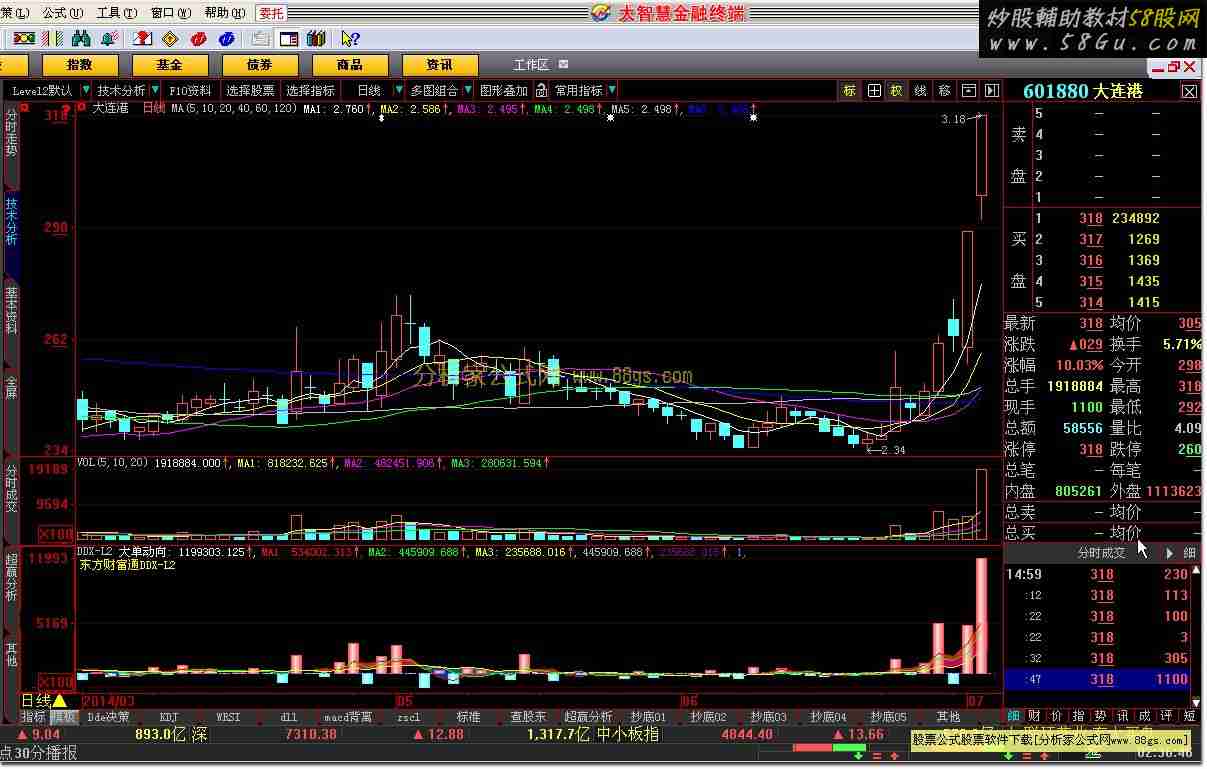Screen dimensions: 1207x769
Task: Click the 细 detail label in 分时成交 header
Action: [1189, 552]
